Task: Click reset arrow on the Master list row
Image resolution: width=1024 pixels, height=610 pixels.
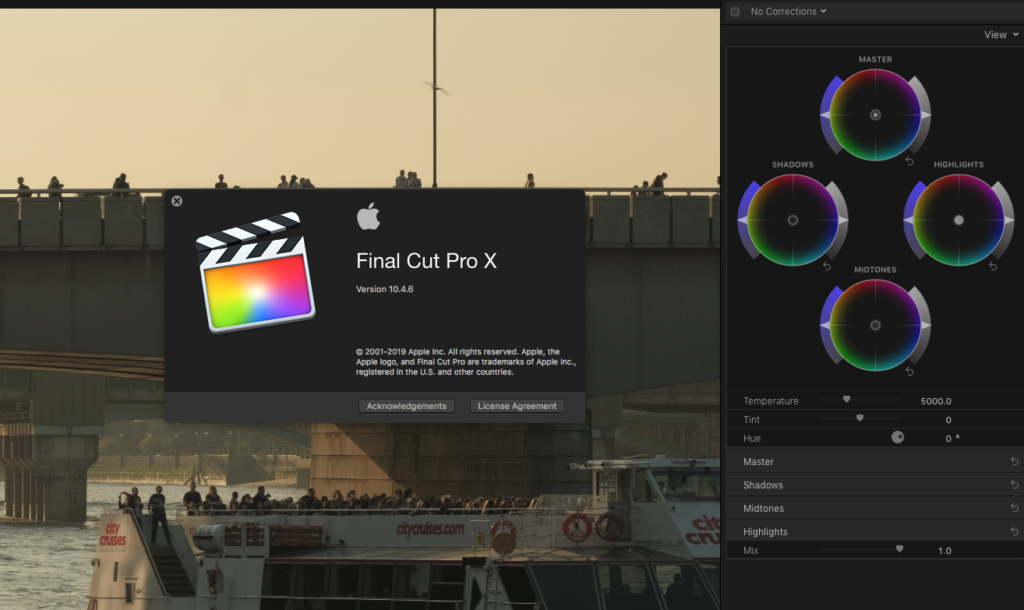Action: pyautogui.click(x=1014, y=461)
